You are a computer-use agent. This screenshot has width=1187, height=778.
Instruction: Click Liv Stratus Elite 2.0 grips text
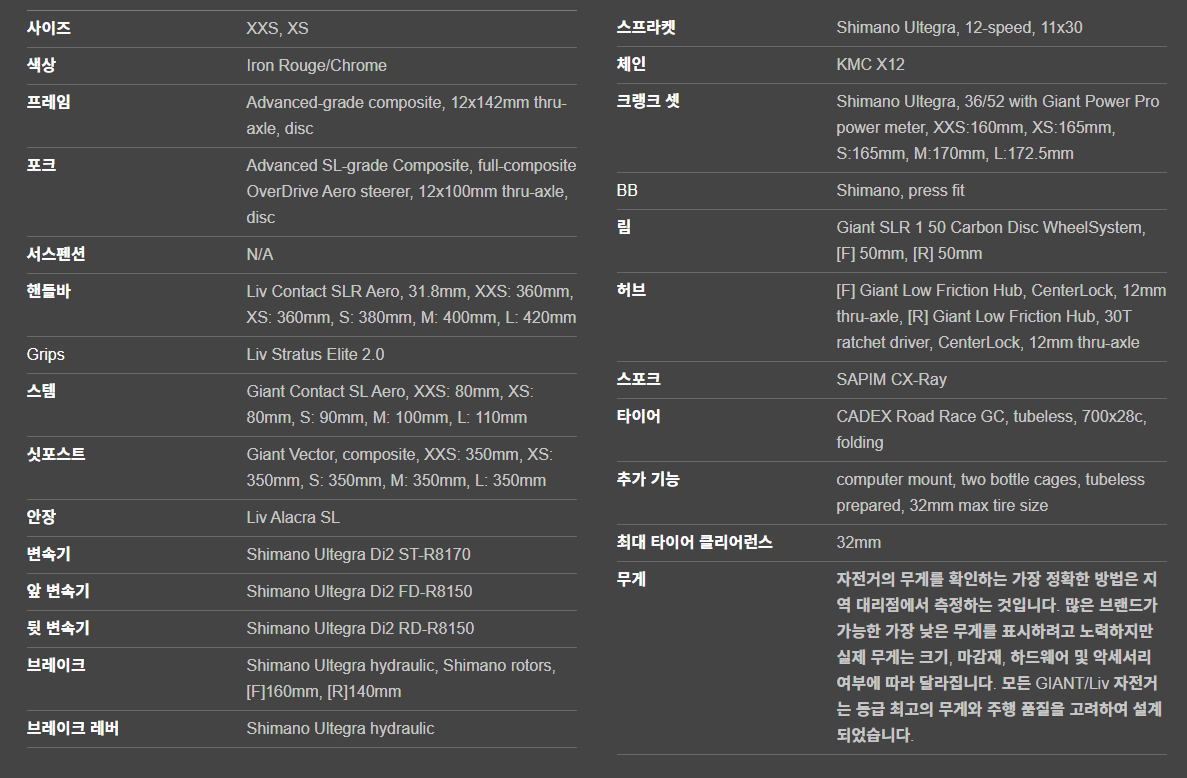[315, 355]
